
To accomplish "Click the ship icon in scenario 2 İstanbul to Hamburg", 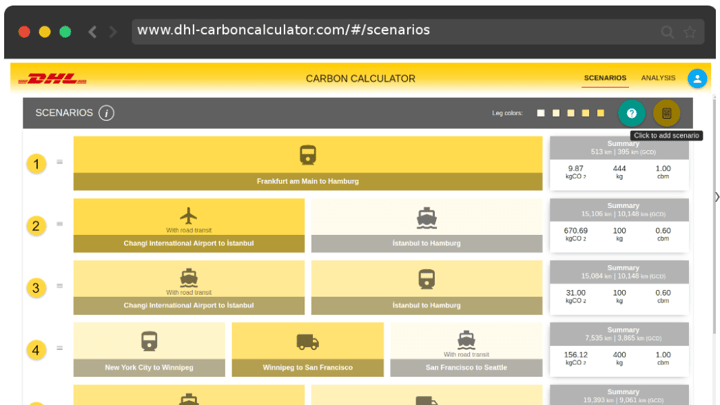I will tap(427, 218).
